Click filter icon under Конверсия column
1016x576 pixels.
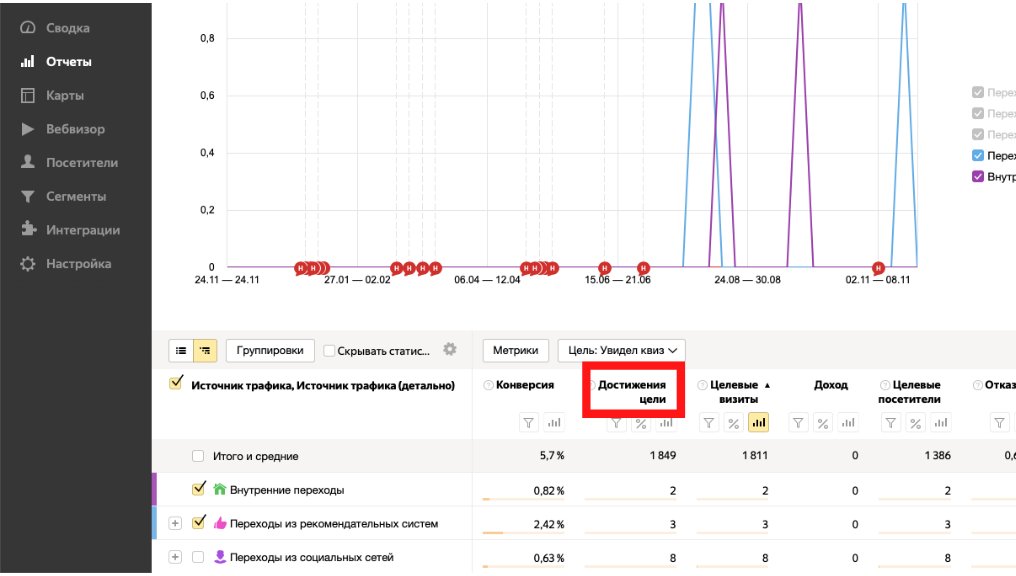(530, 423)
